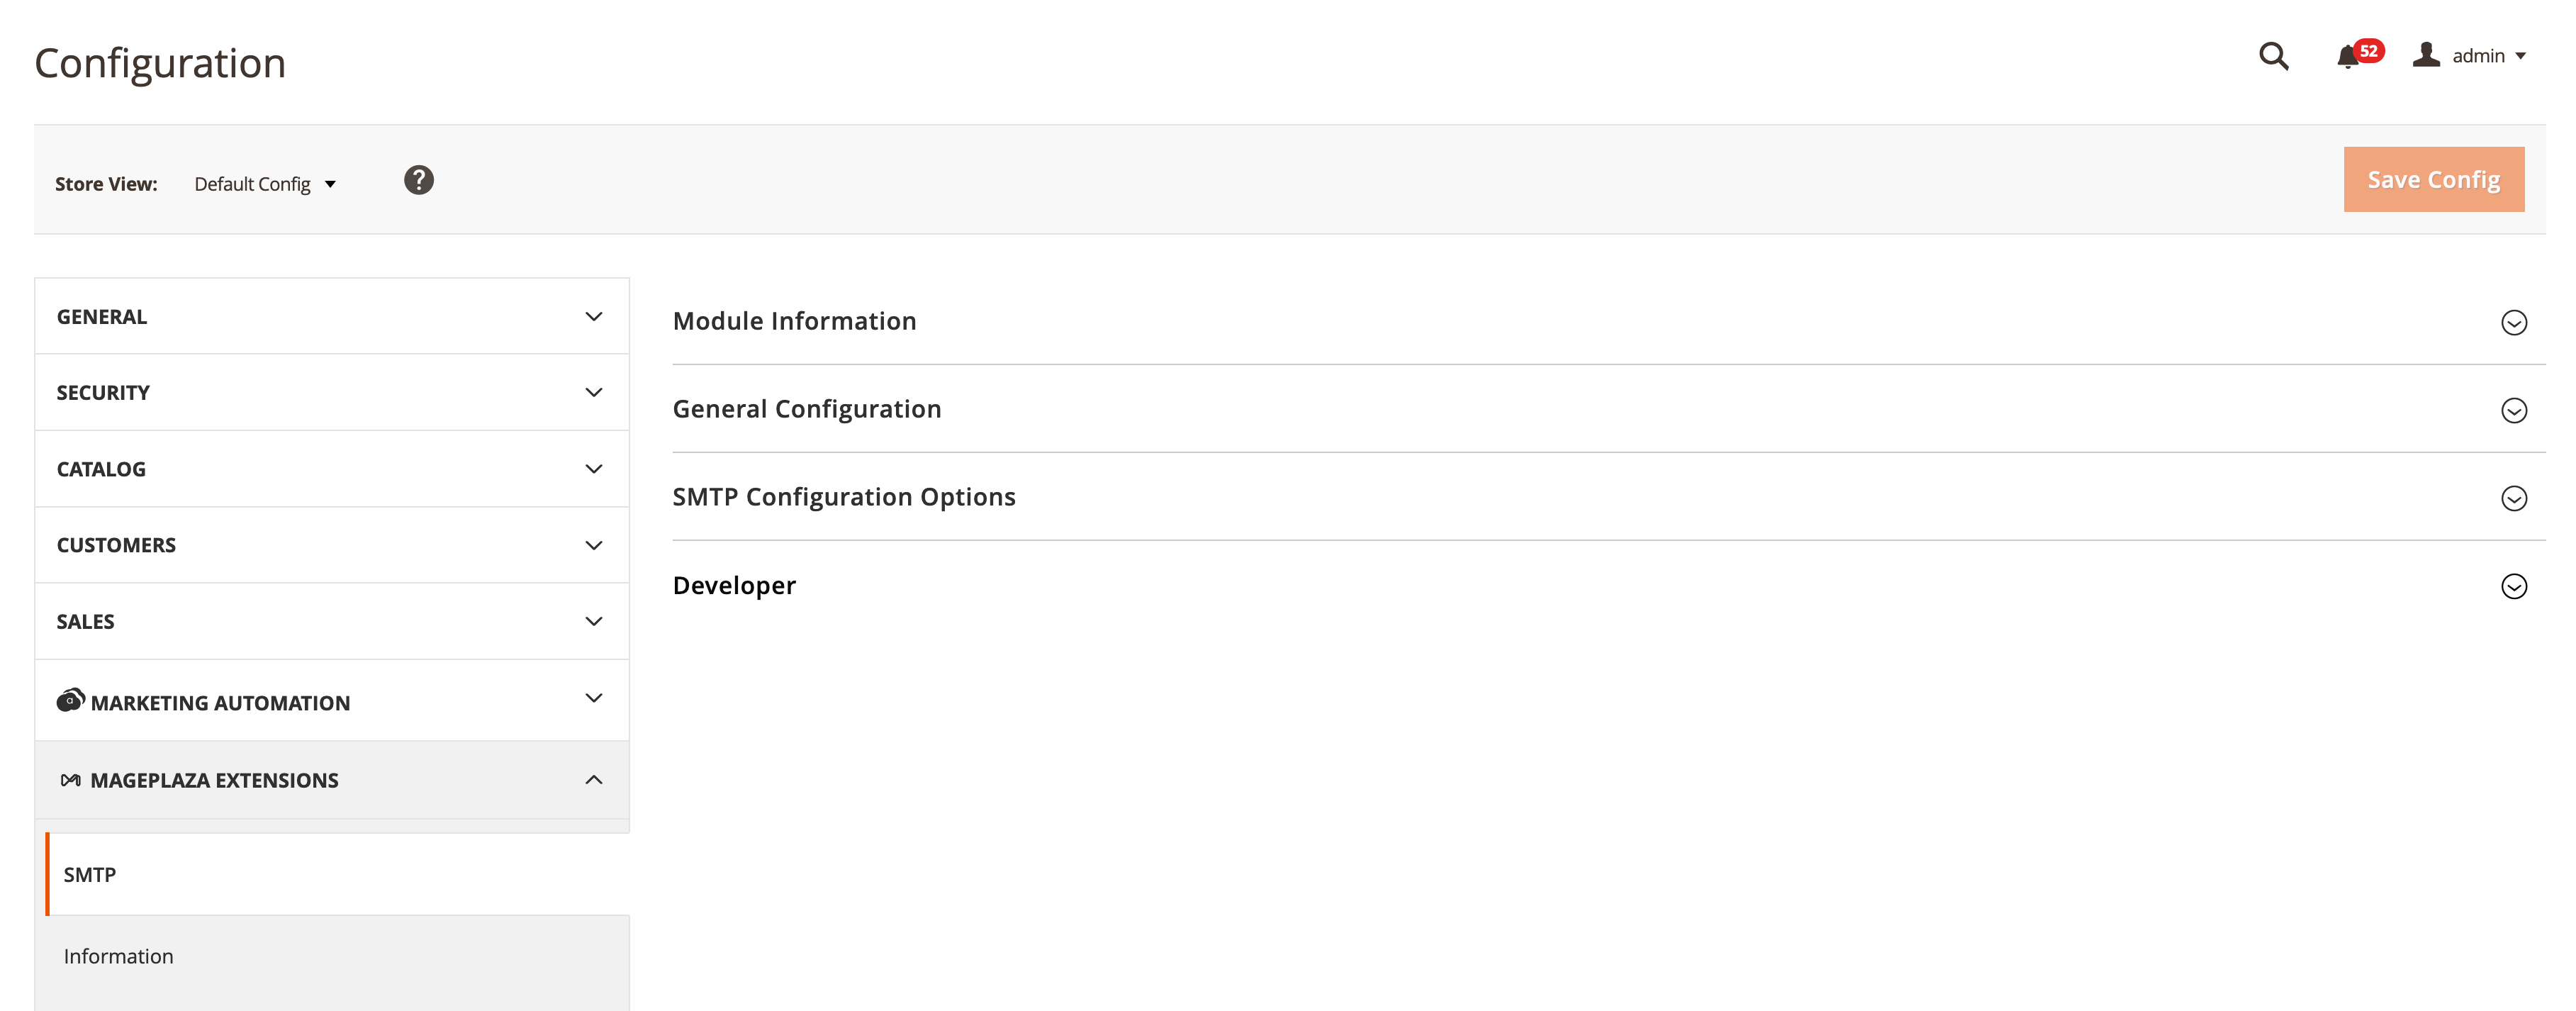The height and width of the screenshot is (1011, 2576).
Task: Click the Marketing Automation logo icon
Action: pos(70,700)
